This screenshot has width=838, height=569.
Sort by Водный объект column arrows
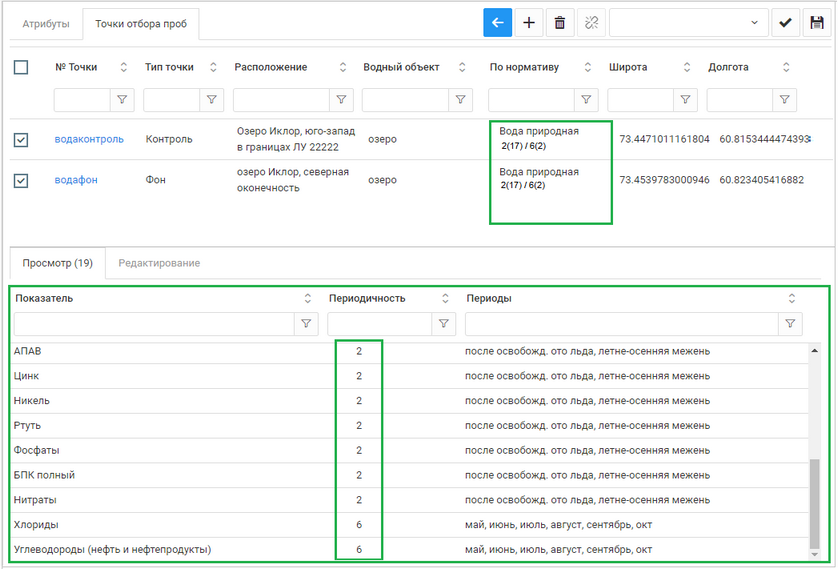point(460,67)
